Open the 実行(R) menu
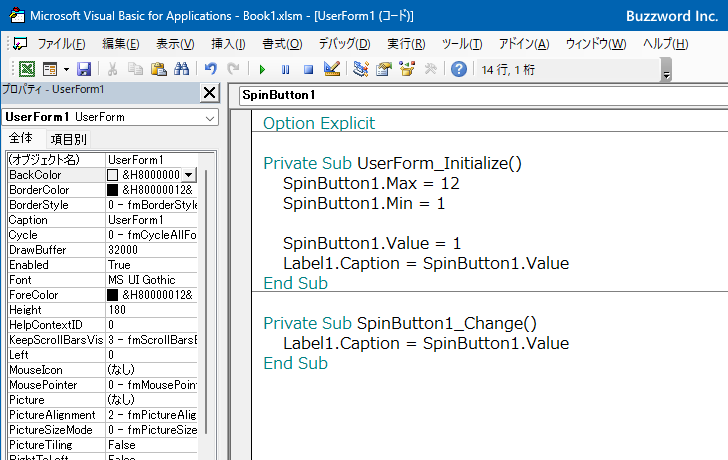The image size is (728, 460). coord(406,44)
